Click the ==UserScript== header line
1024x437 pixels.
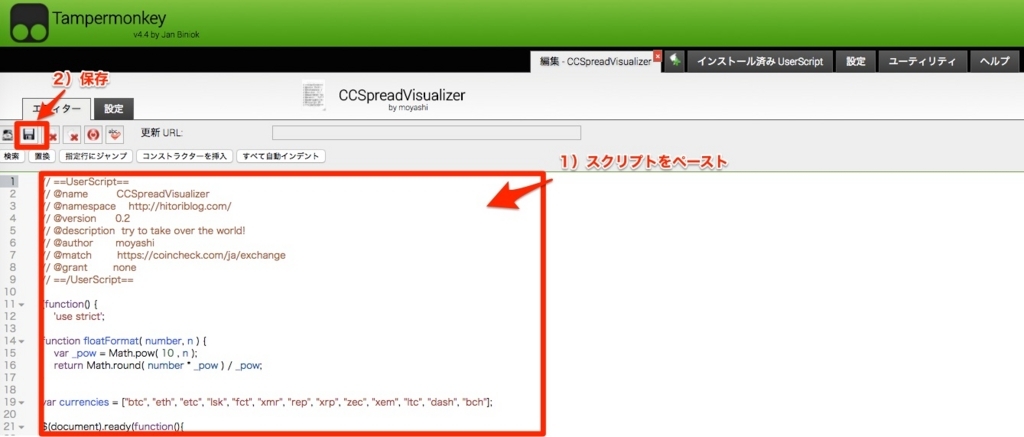point(86,181)
